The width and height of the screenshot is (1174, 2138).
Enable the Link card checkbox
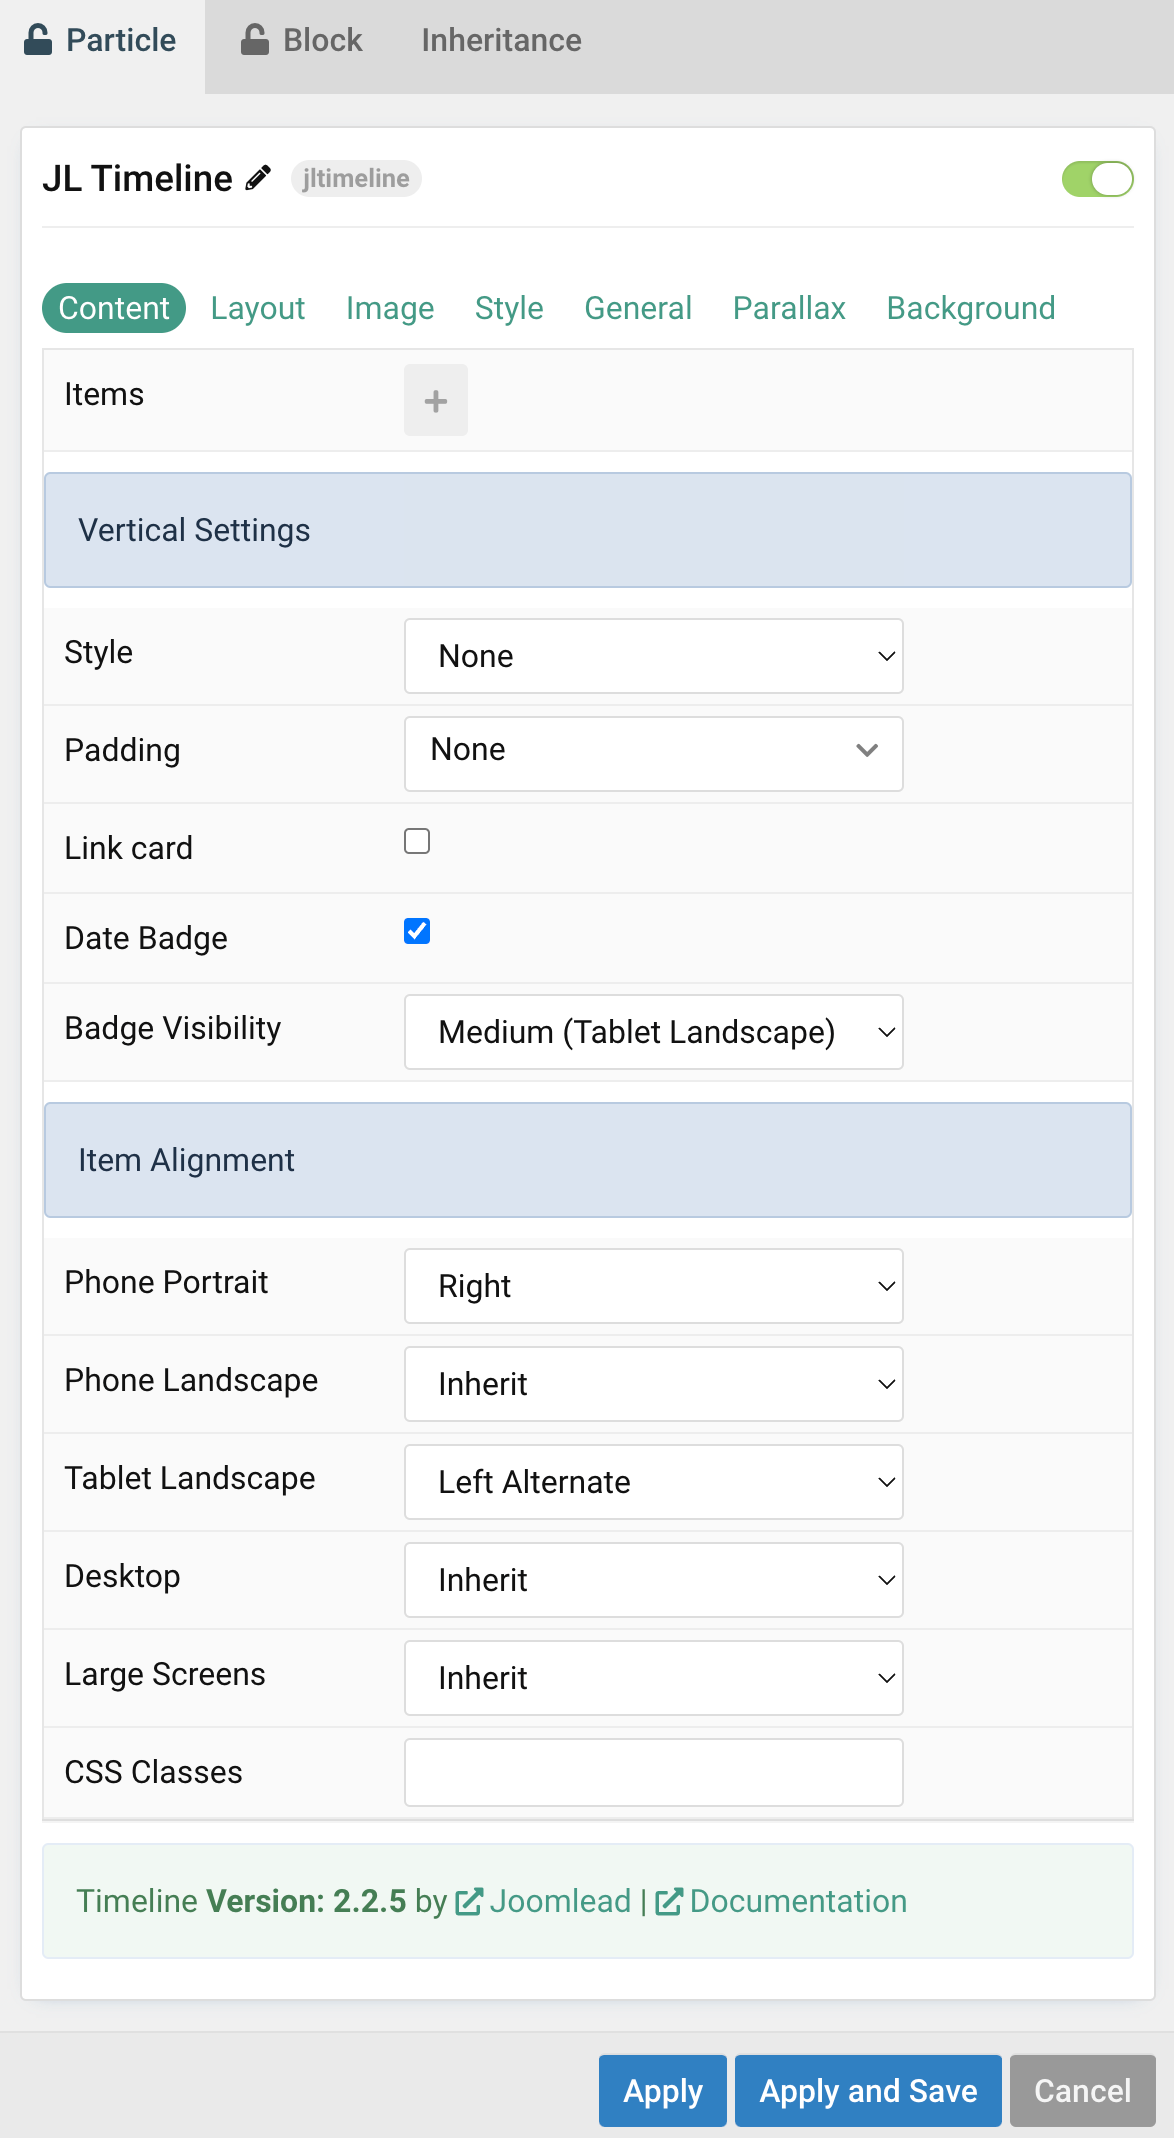(x=417, y=841)
